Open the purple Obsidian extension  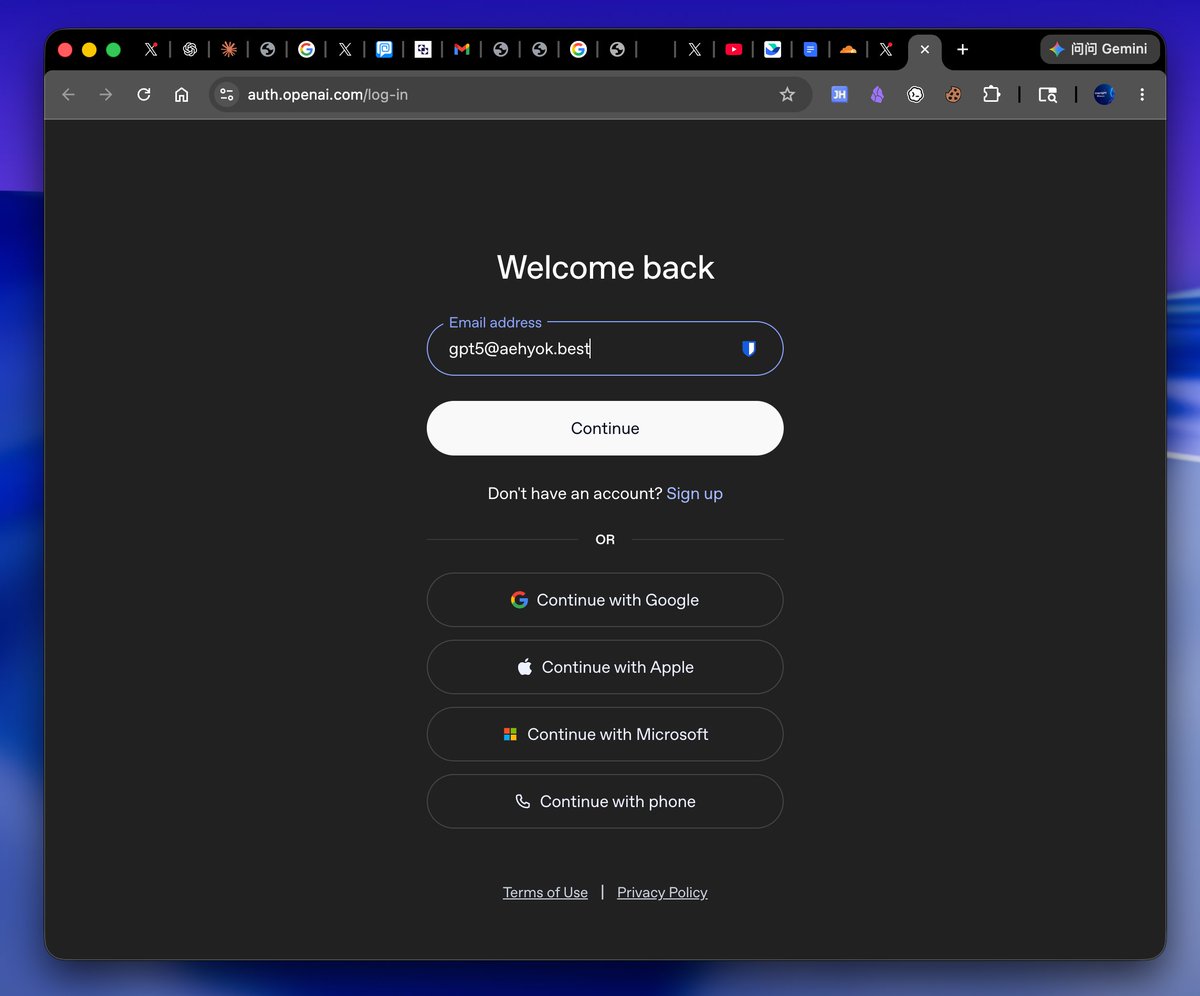pos(877,95)
